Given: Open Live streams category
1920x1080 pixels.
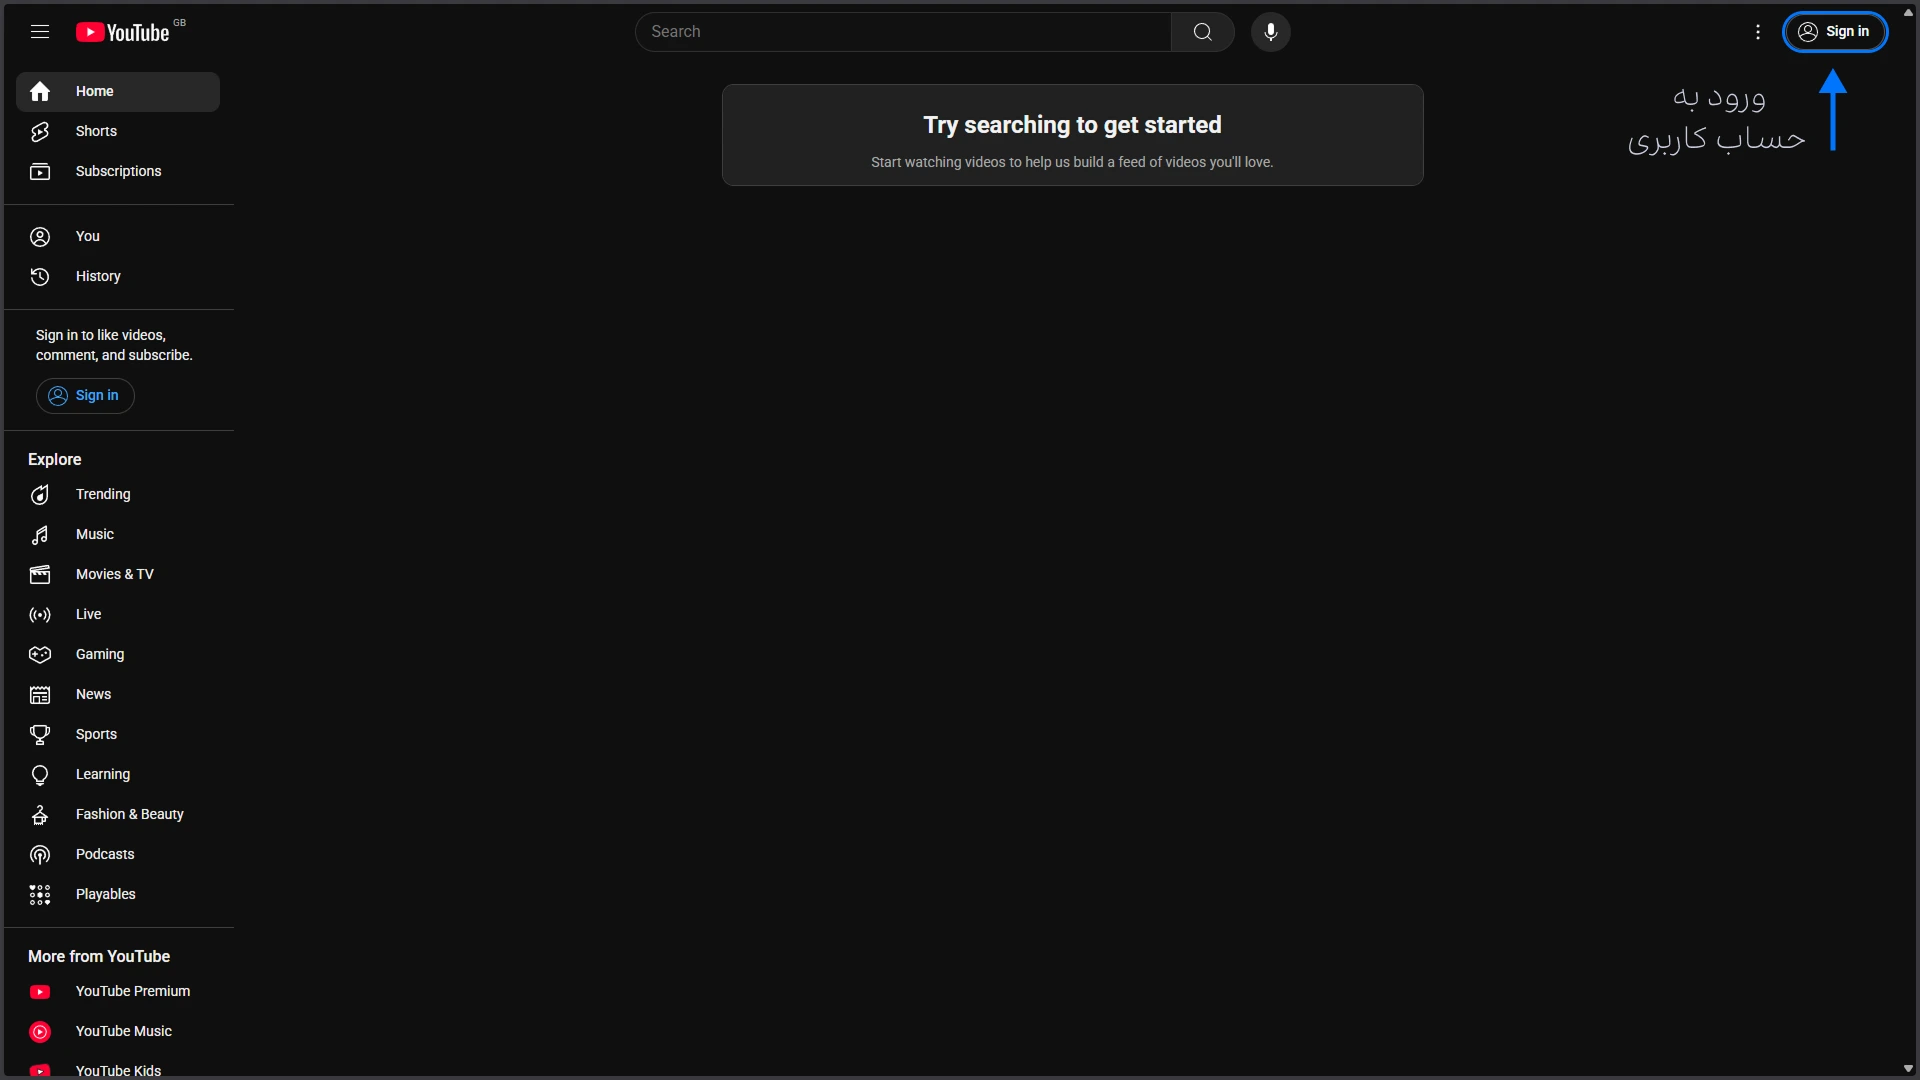Looking at the screenshot, I should coord(88,614).
